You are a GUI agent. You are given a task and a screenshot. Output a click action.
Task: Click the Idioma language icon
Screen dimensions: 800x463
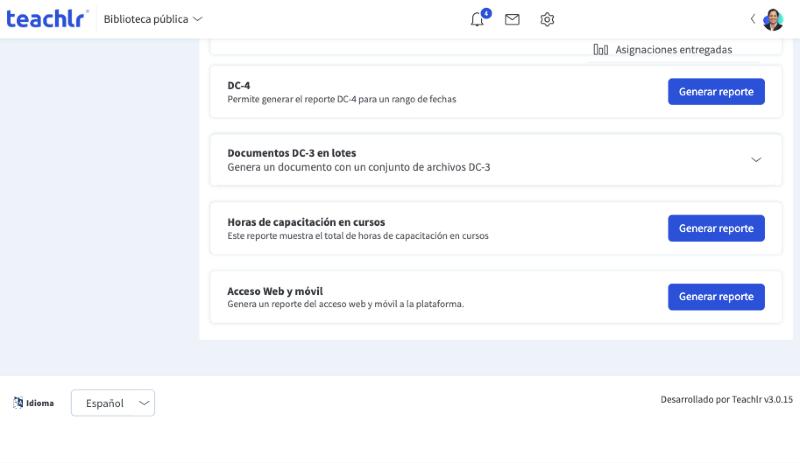(18, 403)
